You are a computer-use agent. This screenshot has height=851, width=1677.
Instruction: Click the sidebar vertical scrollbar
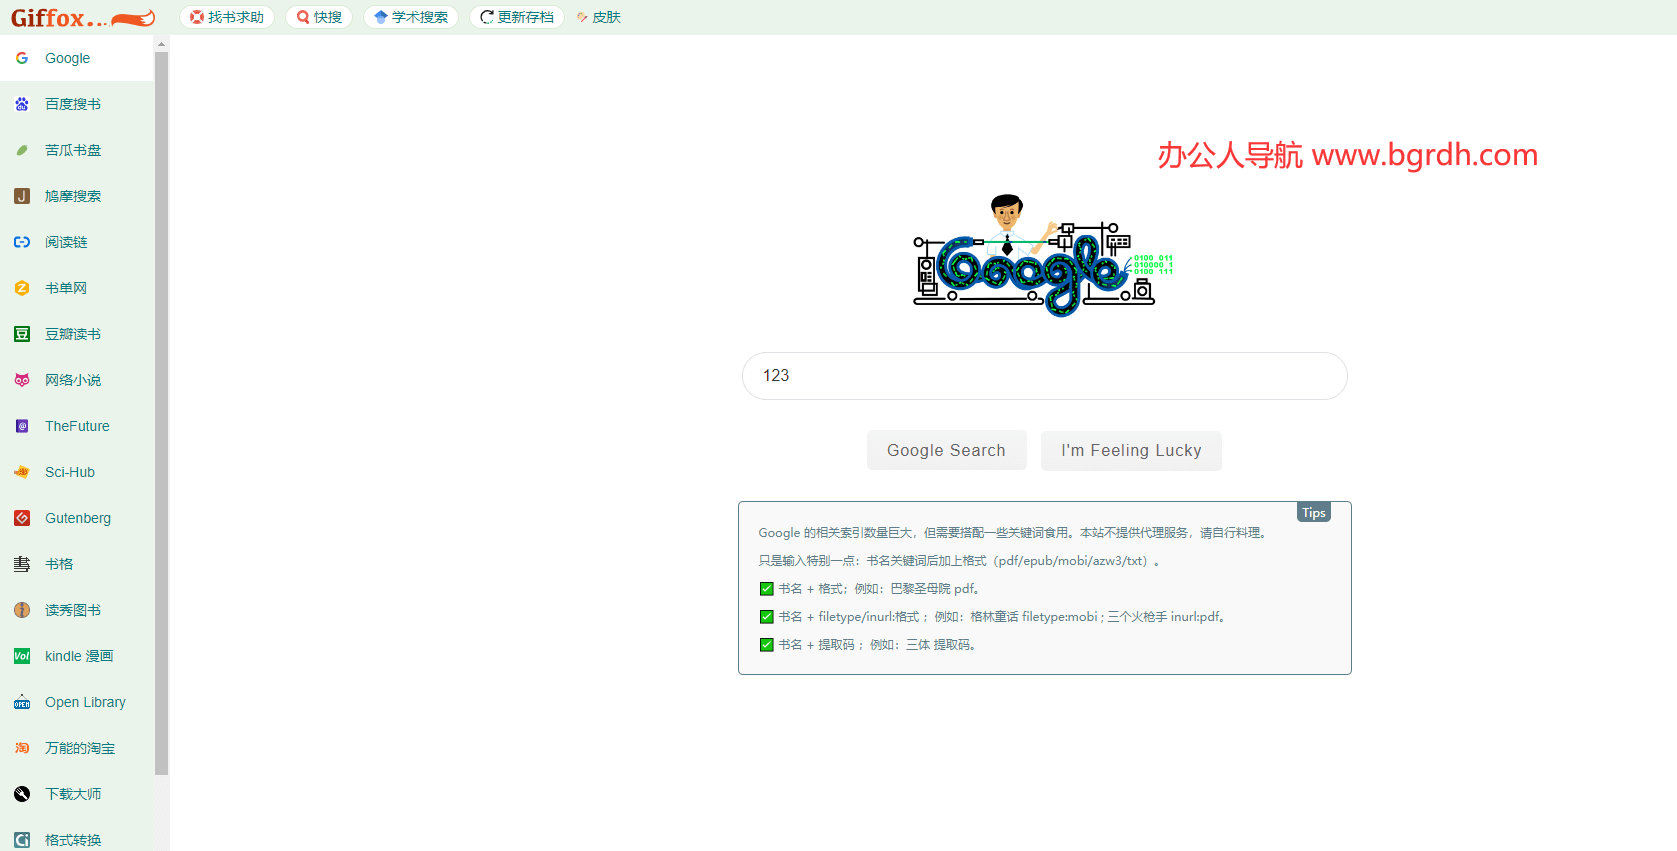[x=162, y=413]
